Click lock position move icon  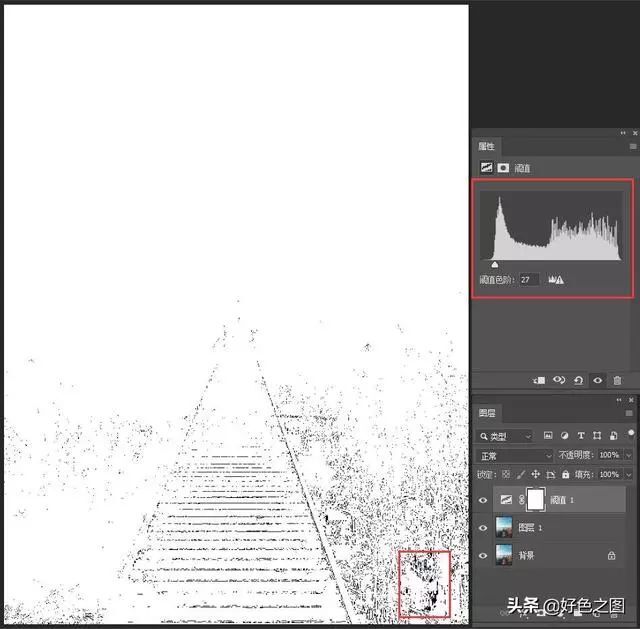click(536, 474)
